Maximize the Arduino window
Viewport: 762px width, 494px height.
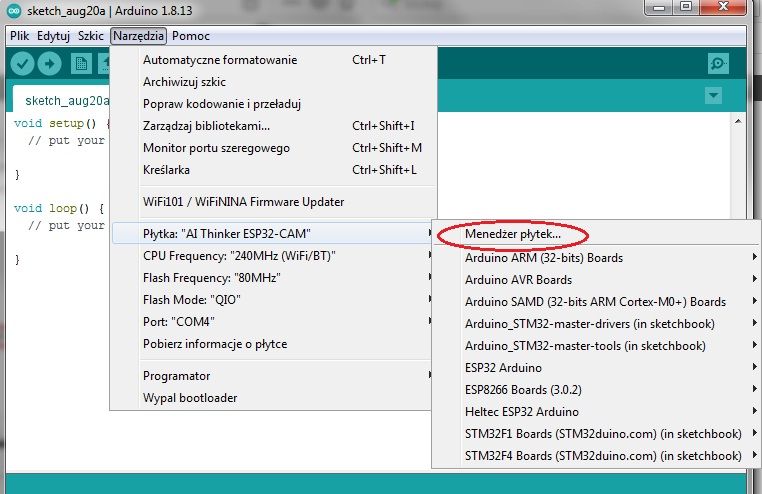(x=686, y=7)
